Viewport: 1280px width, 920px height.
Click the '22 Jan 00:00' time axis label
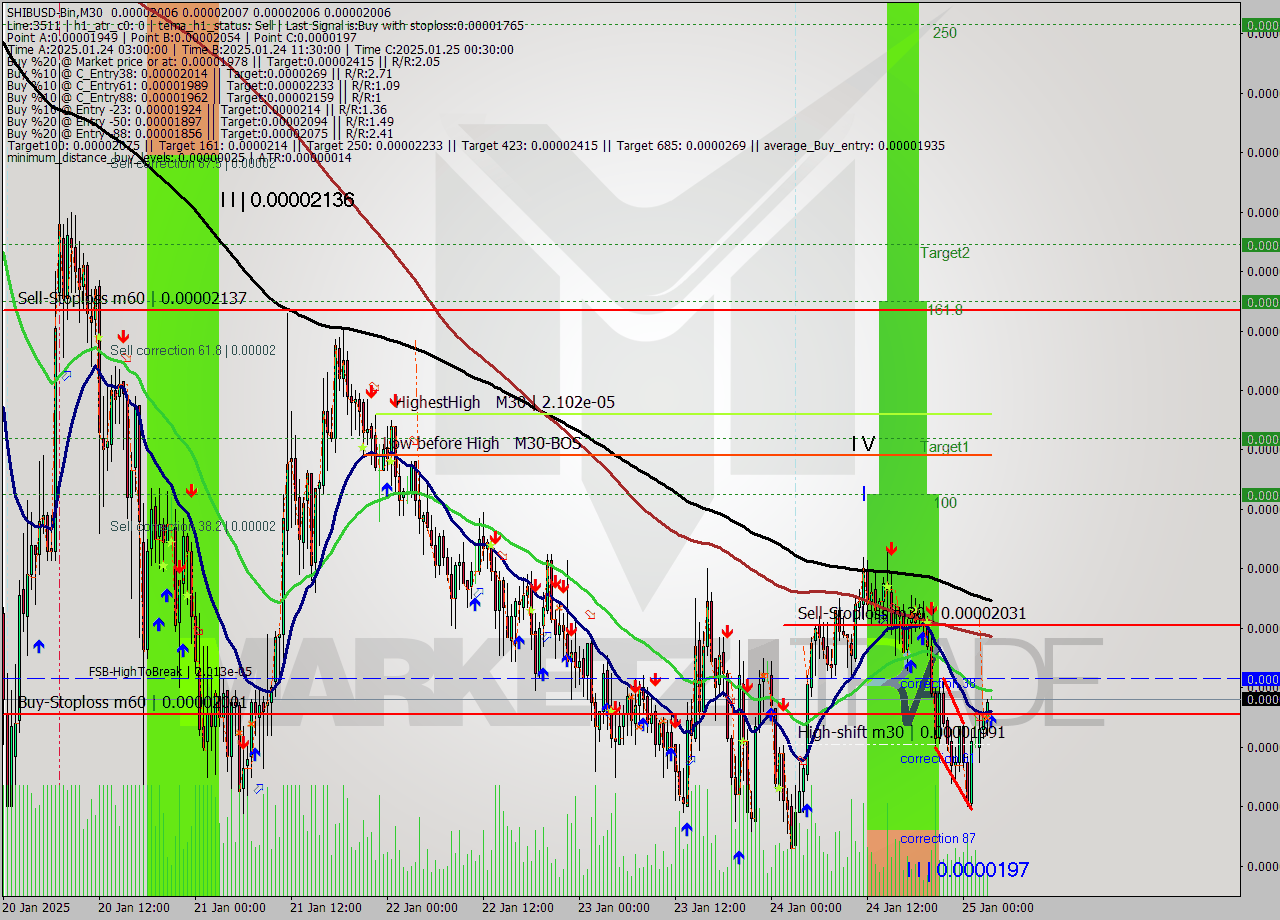point(421,908)
